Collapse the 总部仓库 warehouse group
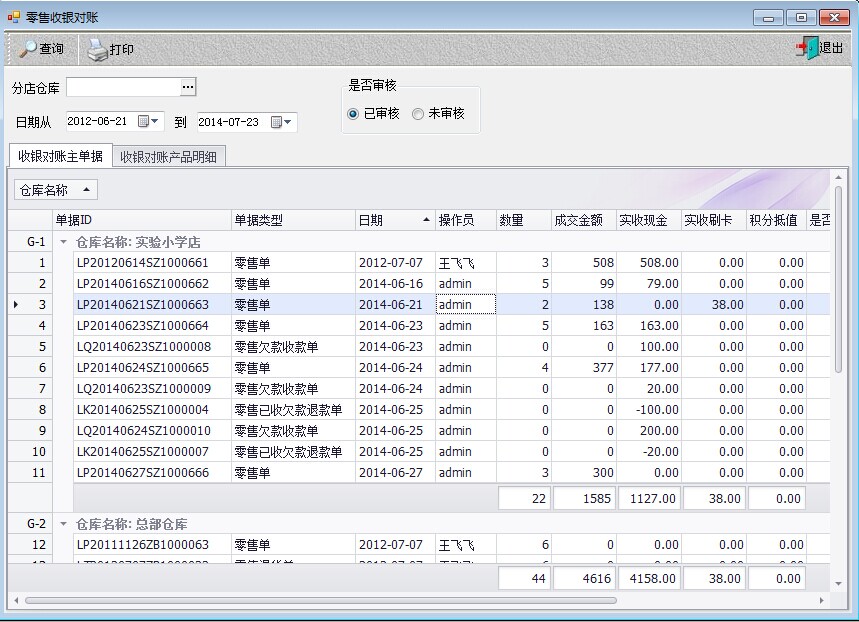This screenshot has height=622, width=859. (64, 524)
